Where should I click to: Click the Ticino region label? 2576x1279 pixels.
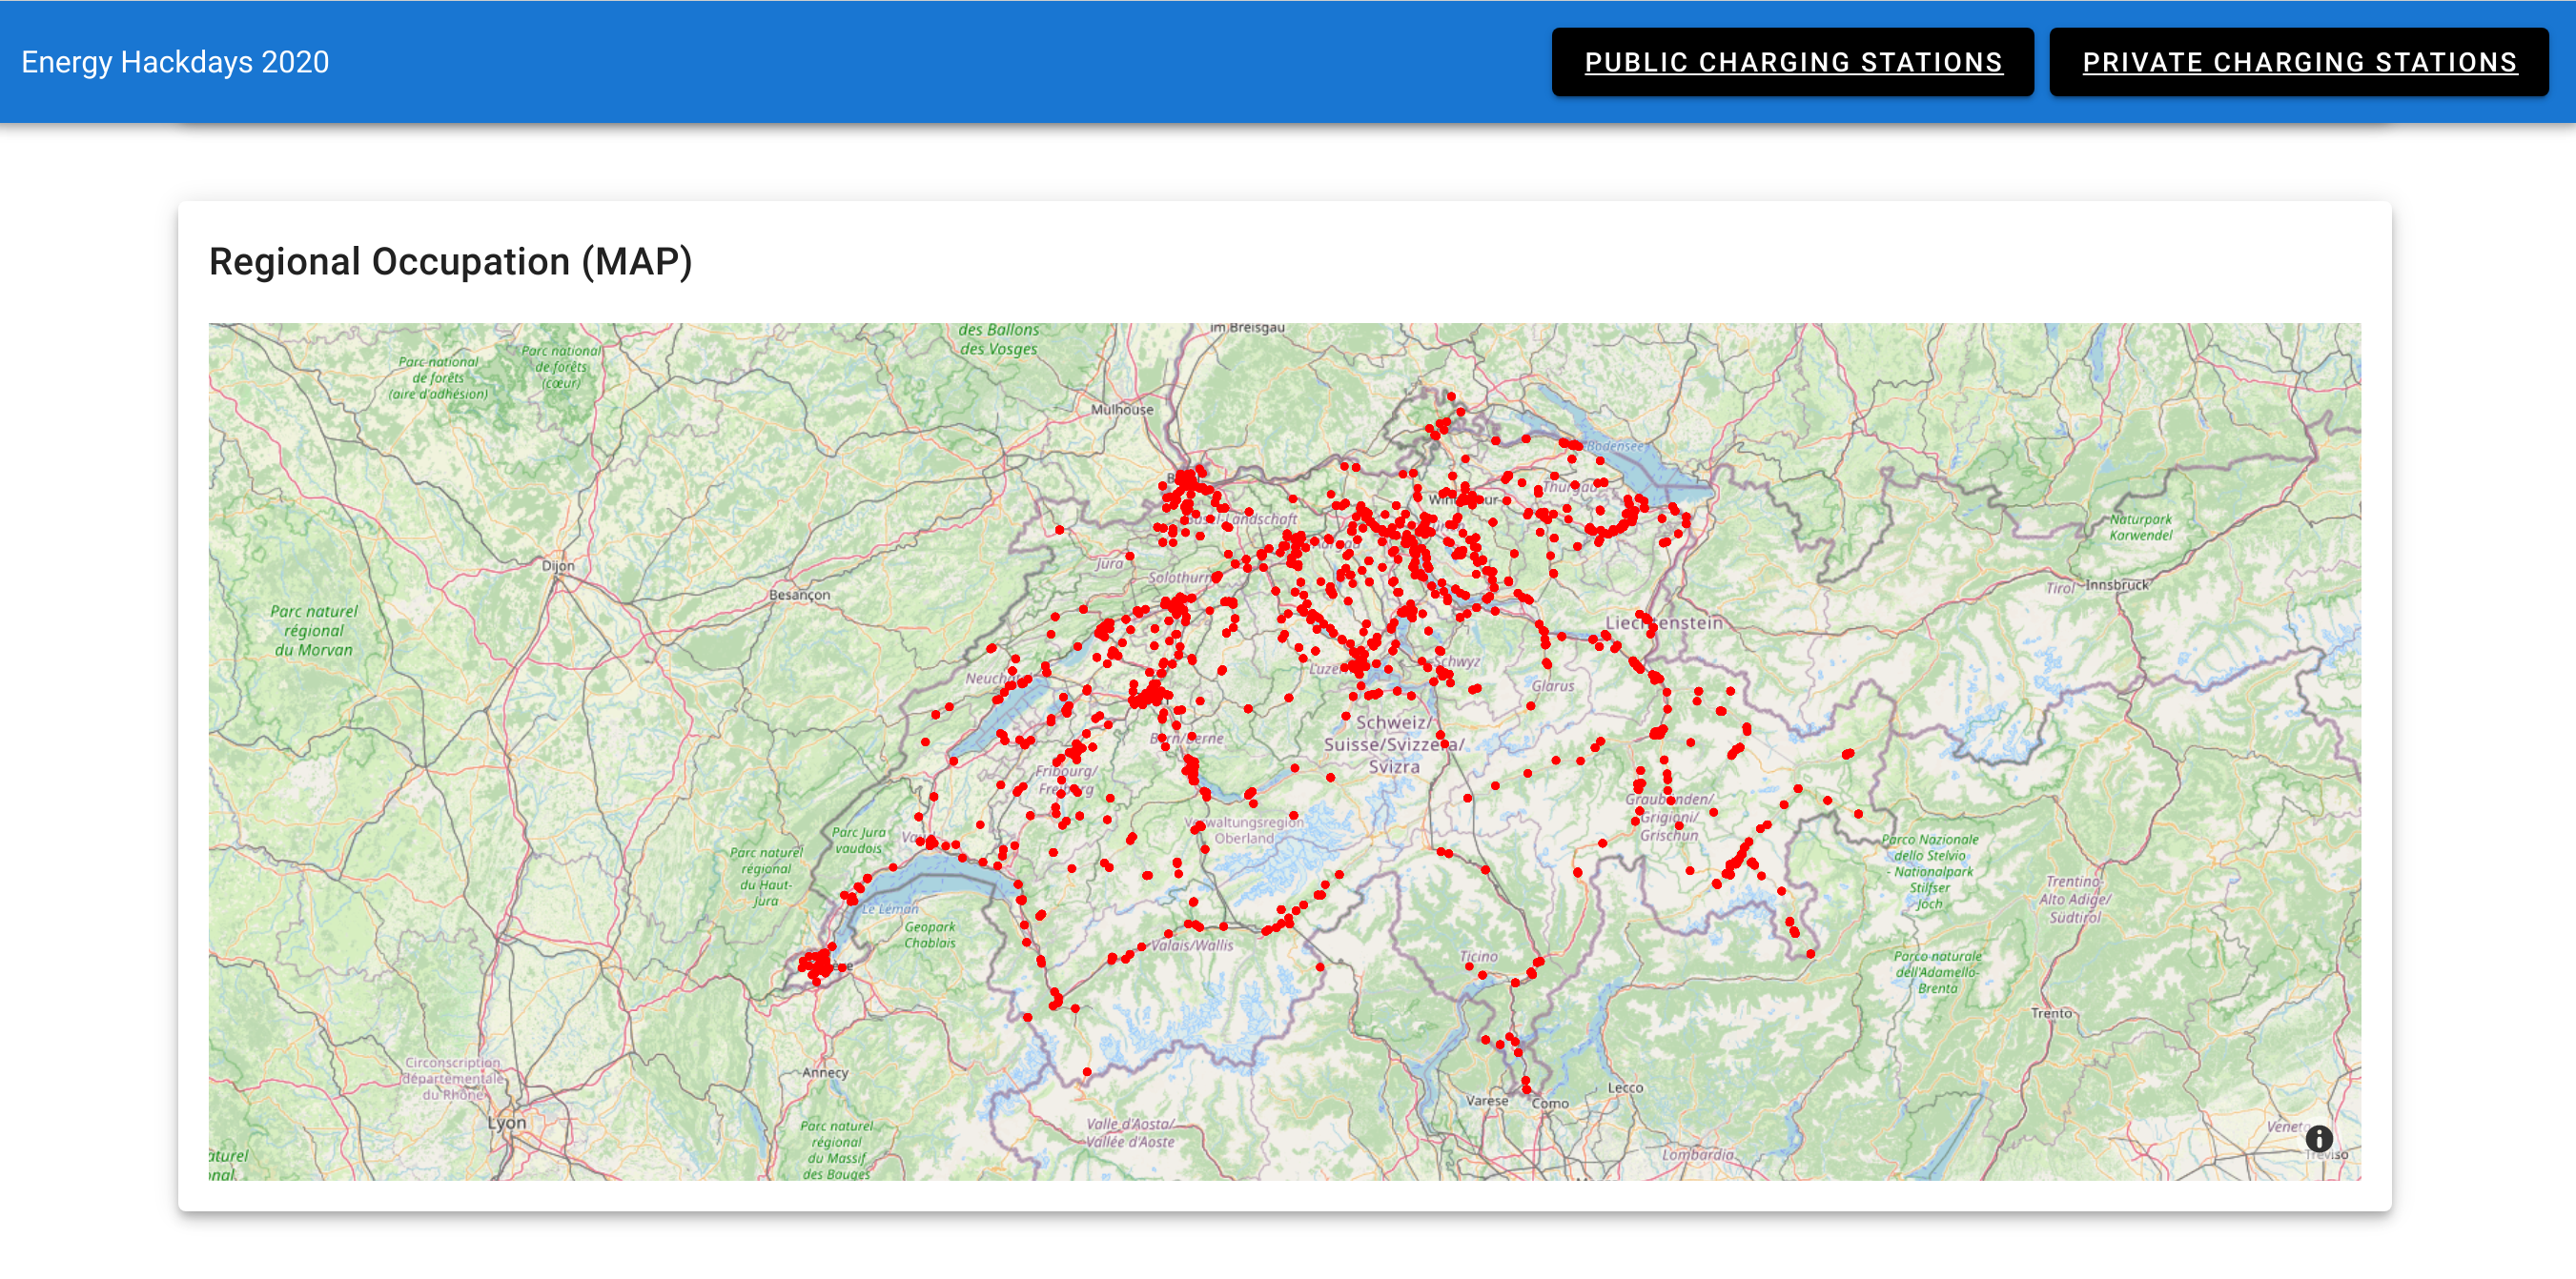(1478, 957)
